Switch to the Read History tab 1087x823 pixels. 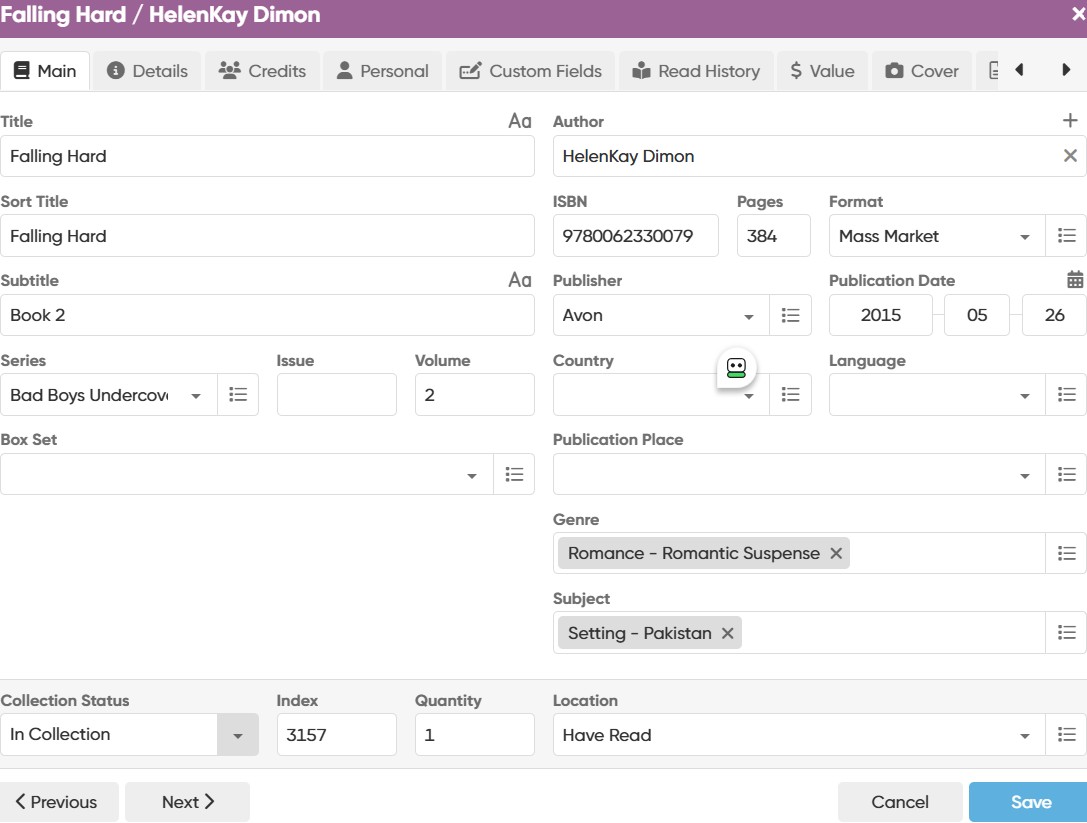click(x=696, y=71)
